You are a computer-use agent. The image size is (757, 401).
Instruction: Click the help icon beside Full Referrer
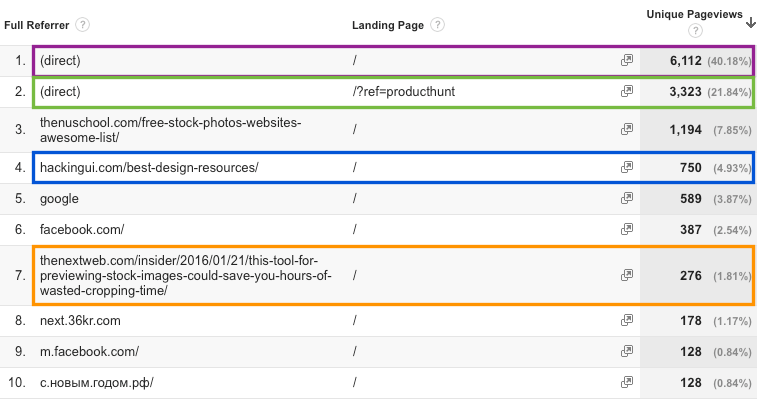click(82, 25)
